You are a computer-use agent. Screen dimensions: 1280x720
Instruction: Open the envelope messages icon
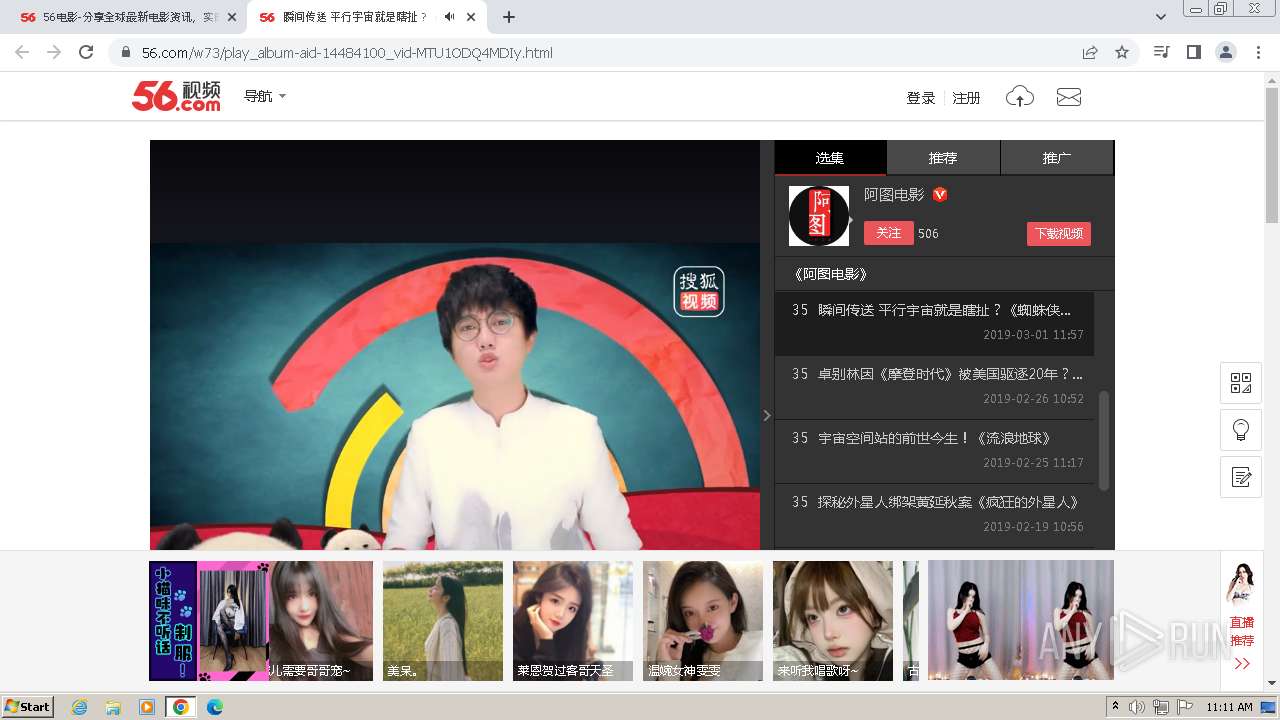1069,97
